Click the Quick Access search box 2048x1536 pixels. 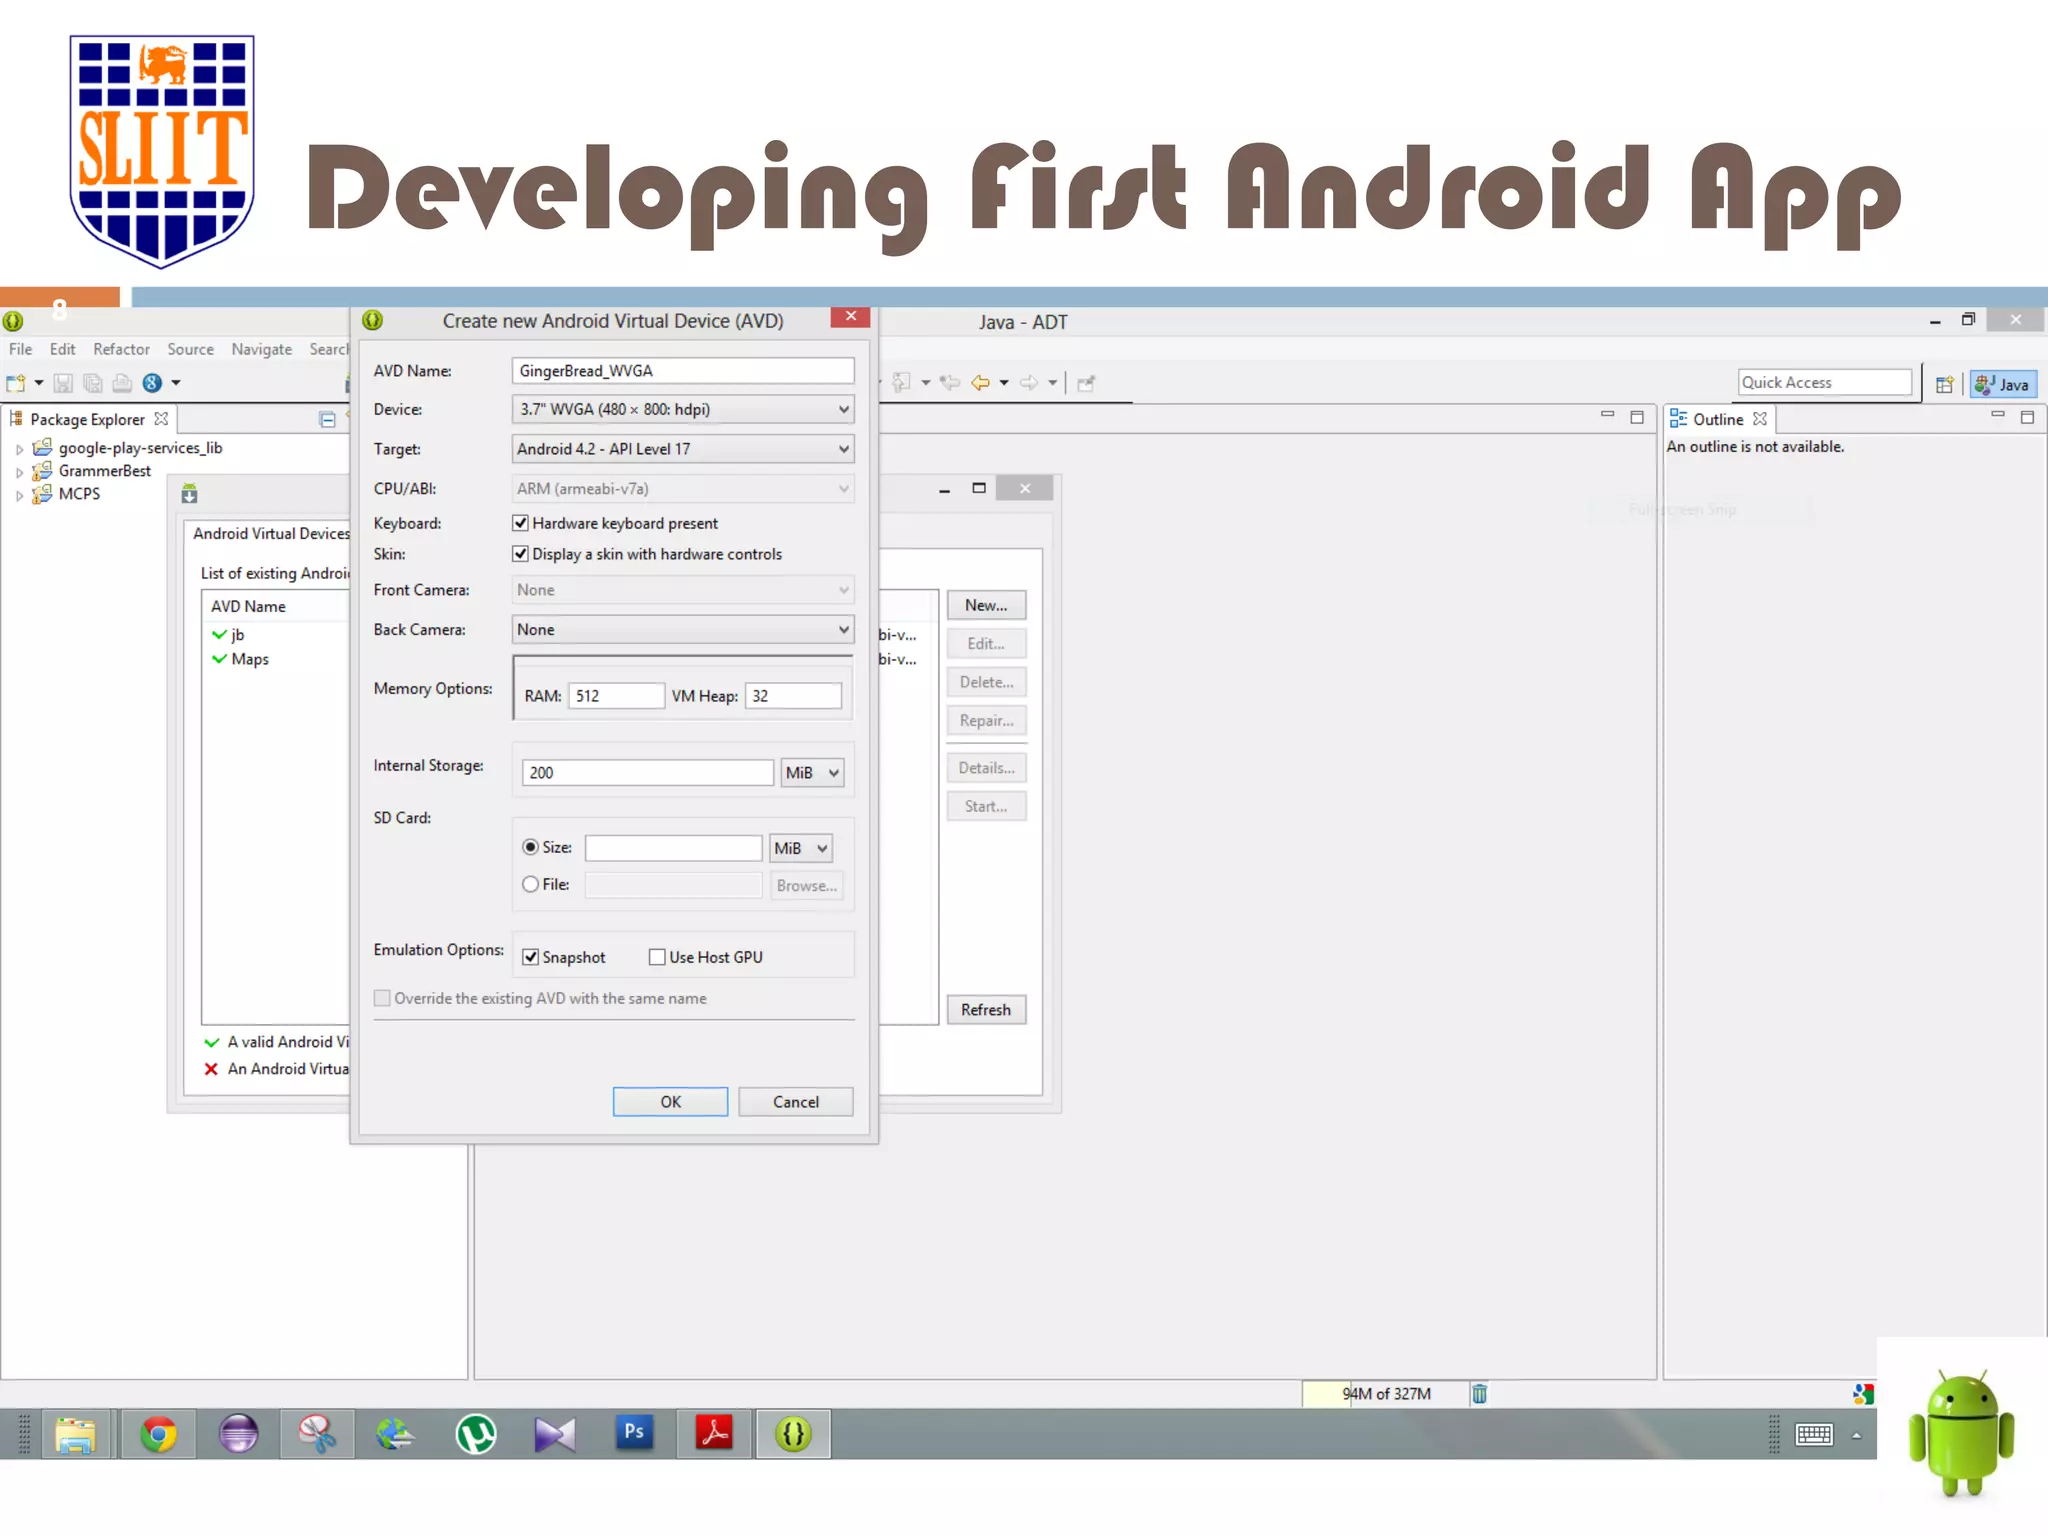1825,382
